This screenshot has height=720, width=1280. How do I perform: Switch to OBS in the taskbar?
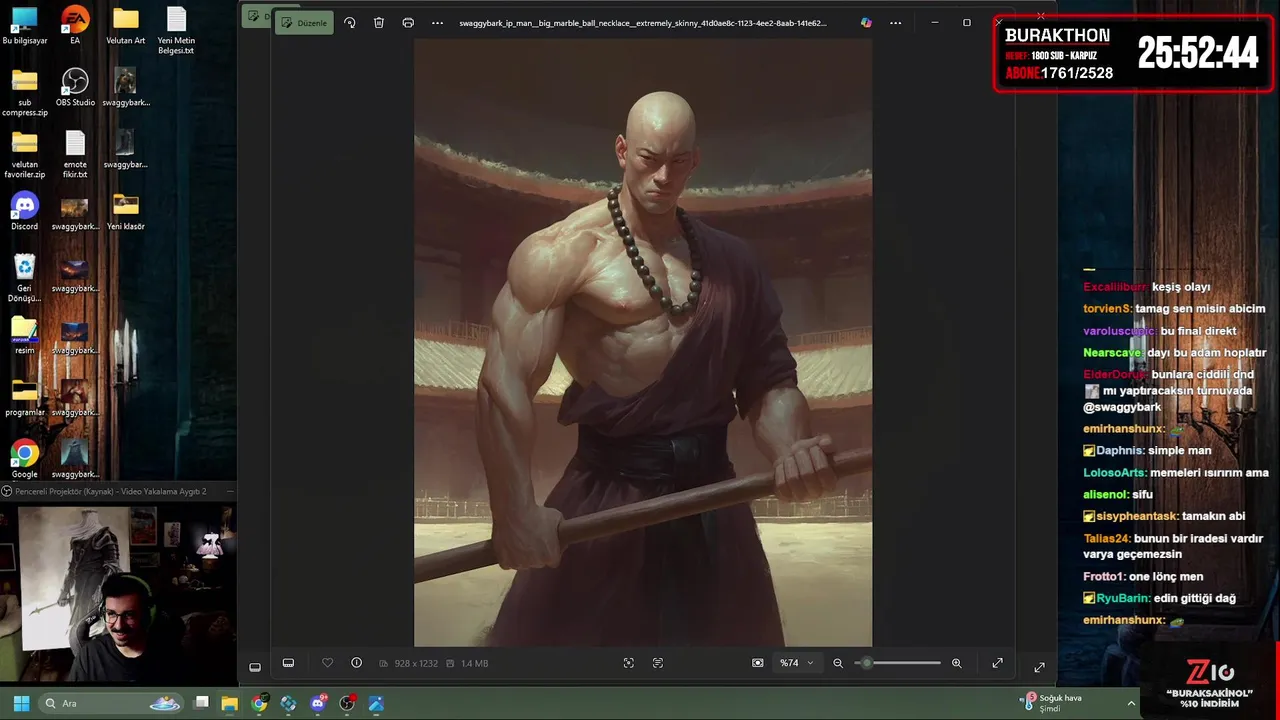tap(347, 703)
